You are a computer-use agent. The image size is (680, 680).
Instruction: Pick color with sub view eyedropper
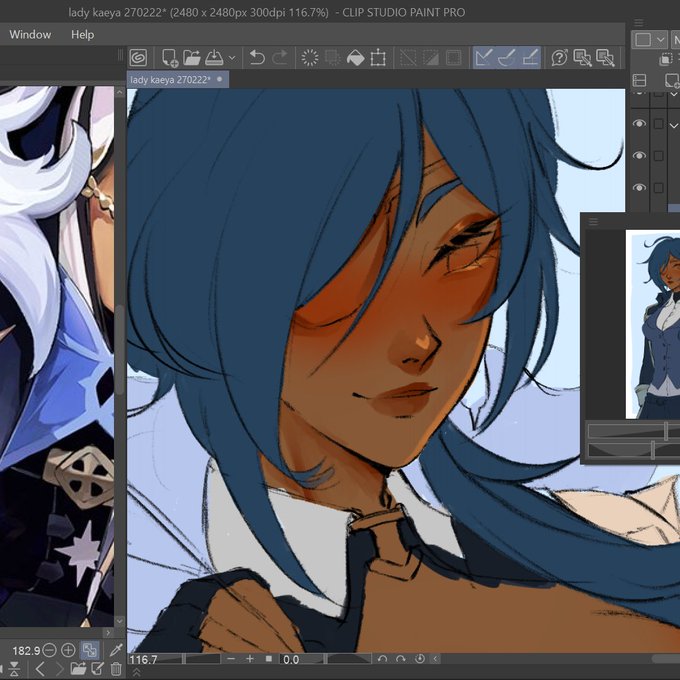click(x=116, y=650)
